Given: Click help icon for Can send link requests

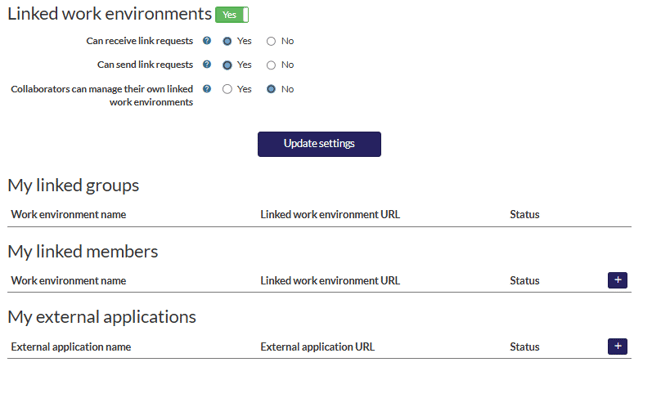Looking at the screenshot, I should tap(207, 65).
